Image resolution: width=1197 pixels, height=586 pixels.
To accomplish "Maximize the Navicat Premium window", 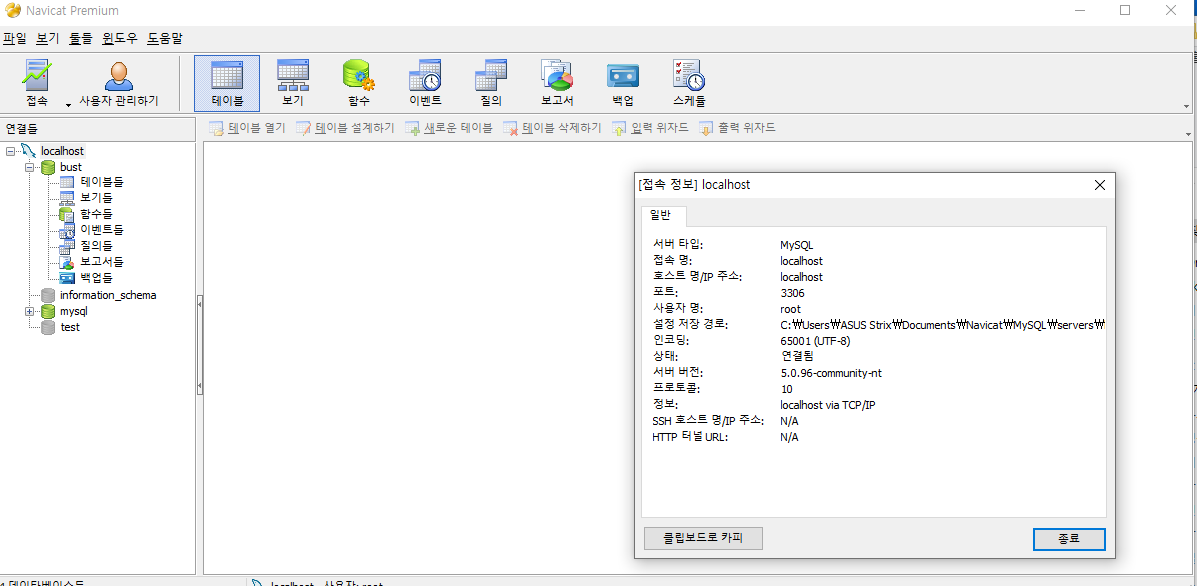I will coord(1124,11).
